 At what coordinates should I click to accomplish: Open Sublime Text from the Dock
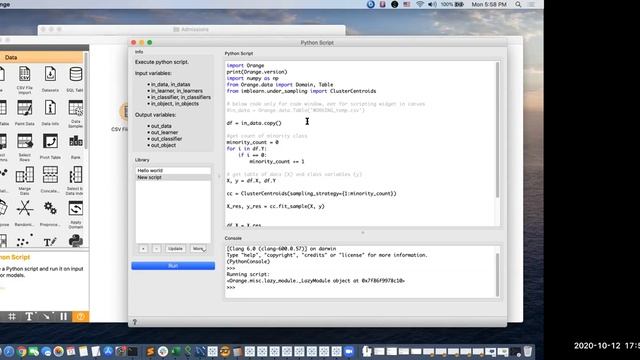[x=150, y=351]
